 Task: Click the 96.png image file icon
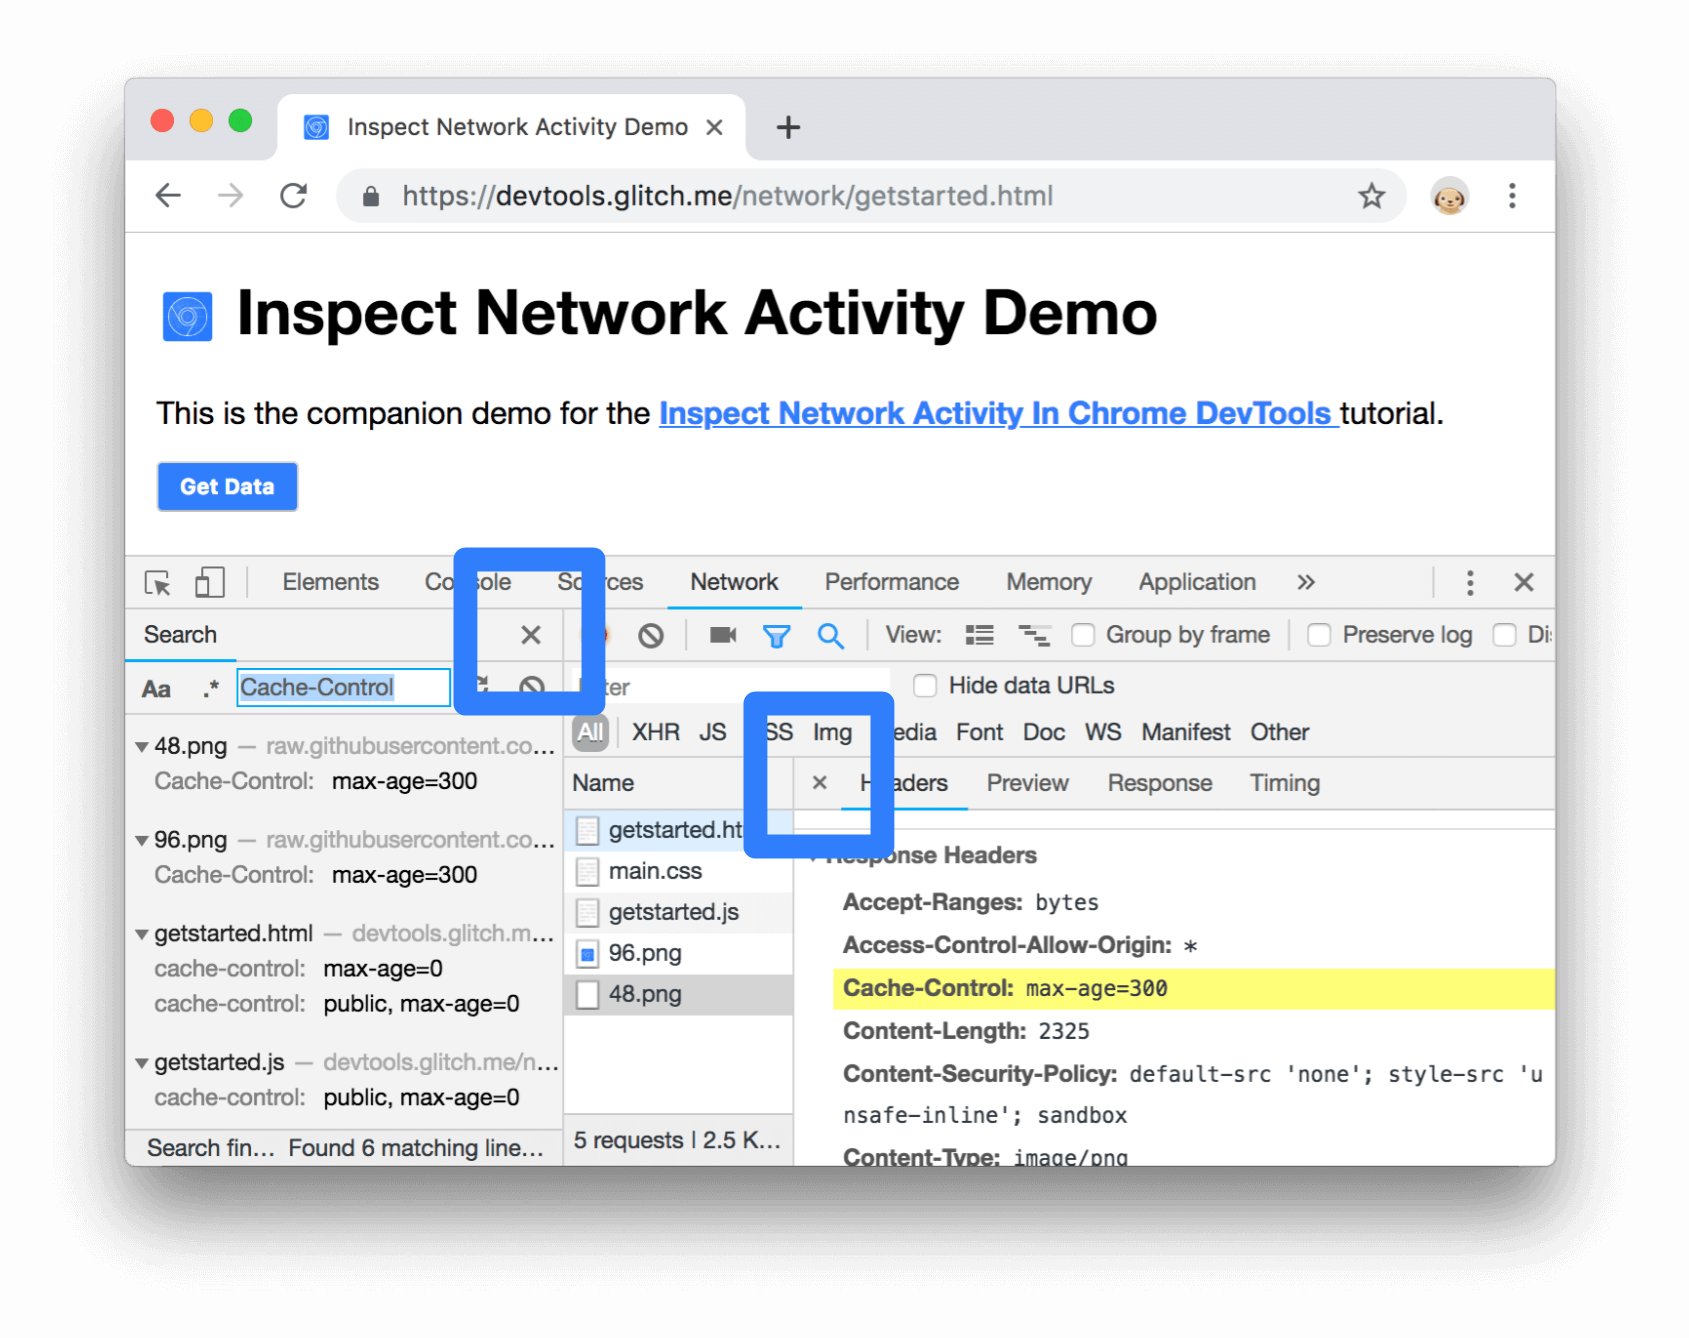(x=587, y=953)
